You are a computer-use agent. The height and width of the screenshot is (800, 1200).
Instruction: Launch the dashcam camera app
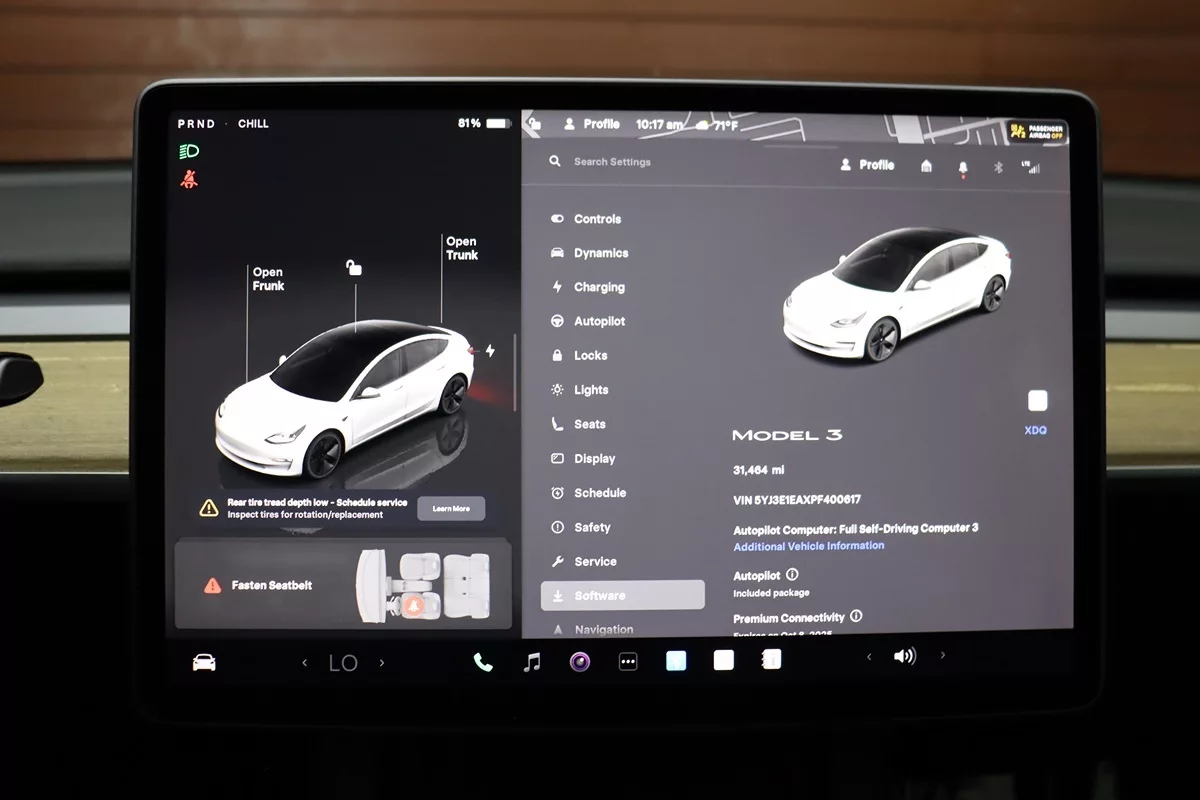pos(580,662)
